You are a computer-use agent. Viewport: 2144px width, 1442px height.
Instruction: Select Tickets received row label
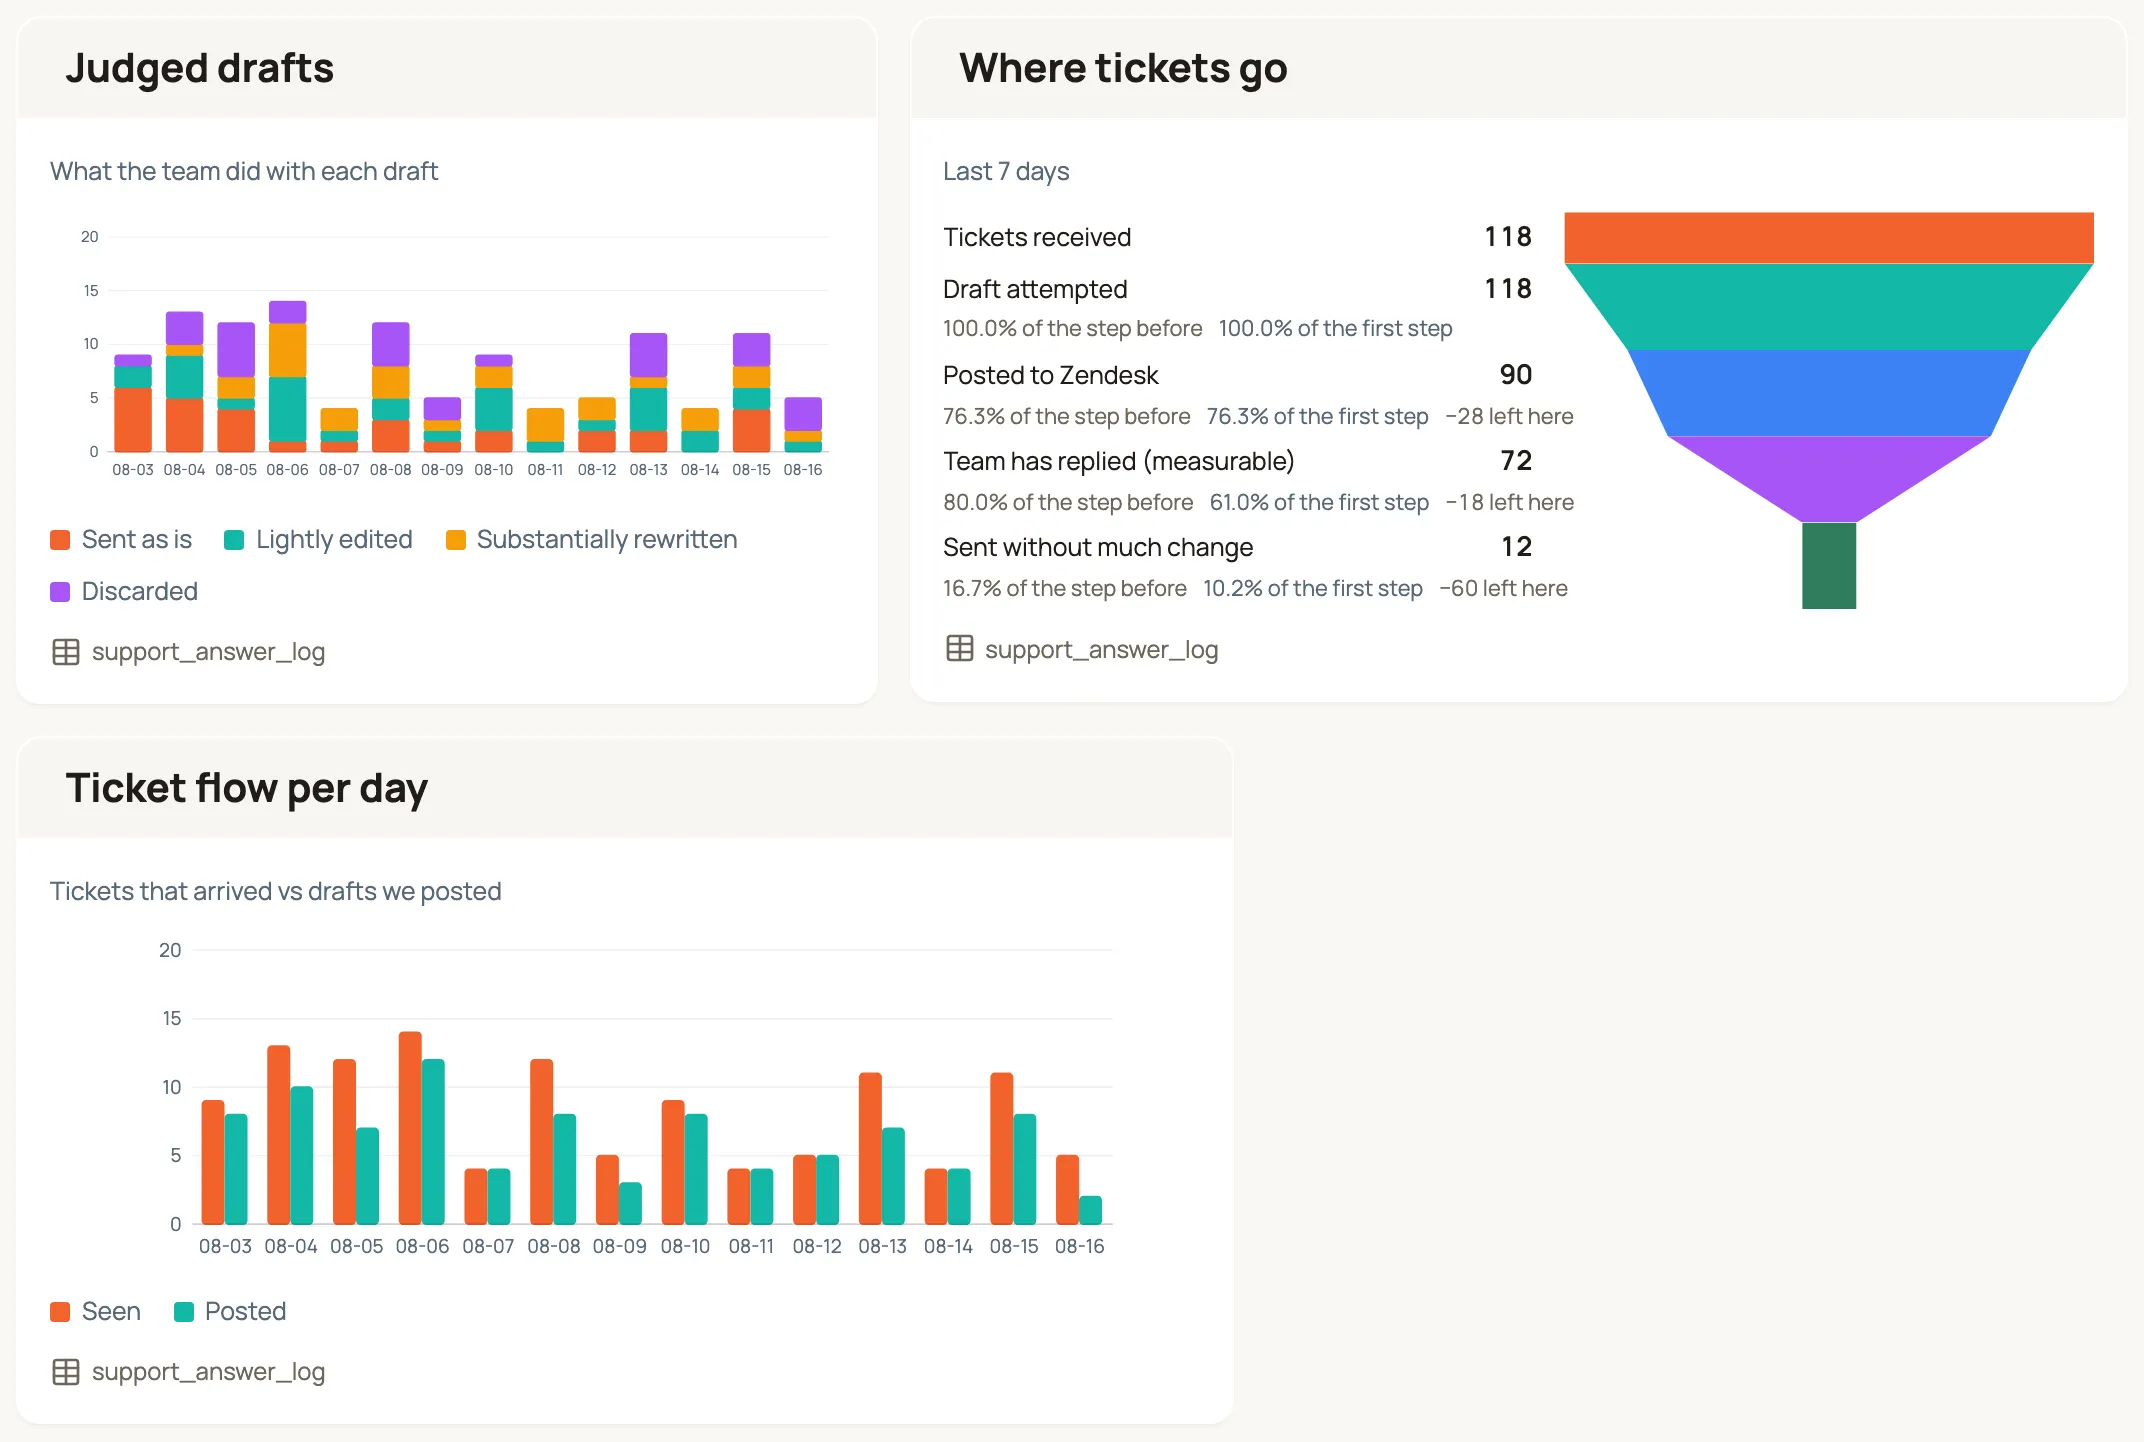click(x=1037, y=238)
